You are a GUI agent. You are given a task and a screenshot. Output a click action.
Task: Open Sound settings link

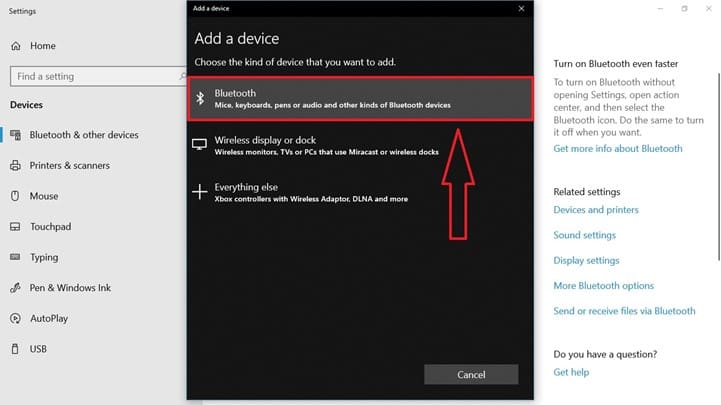[584, 235]
